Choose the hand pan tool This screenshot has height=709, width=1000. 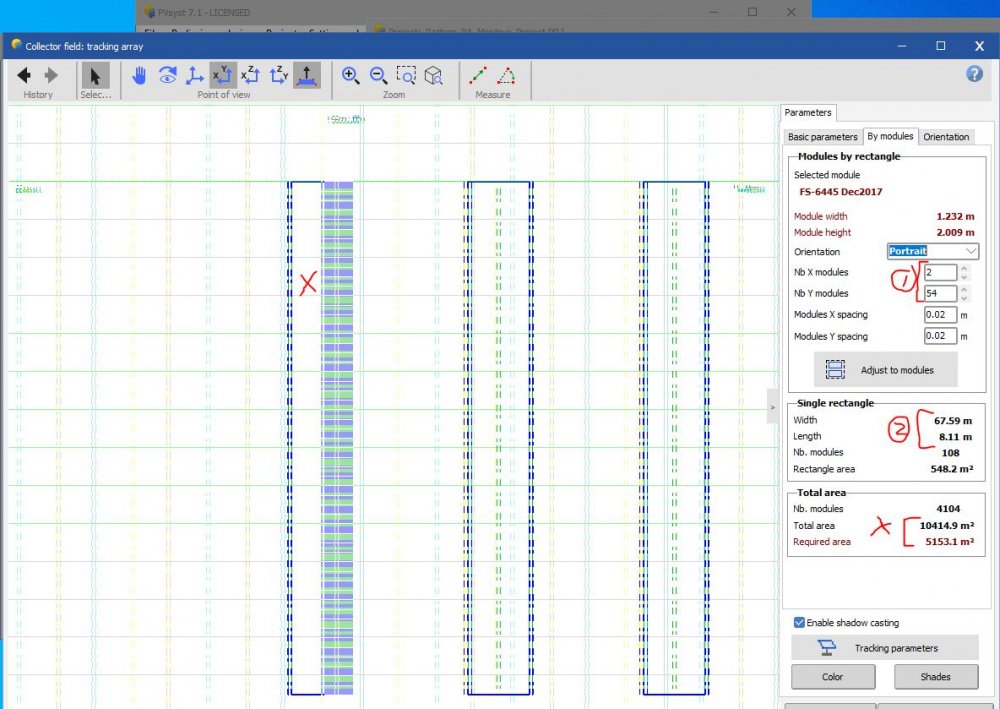tap(140, 76)
